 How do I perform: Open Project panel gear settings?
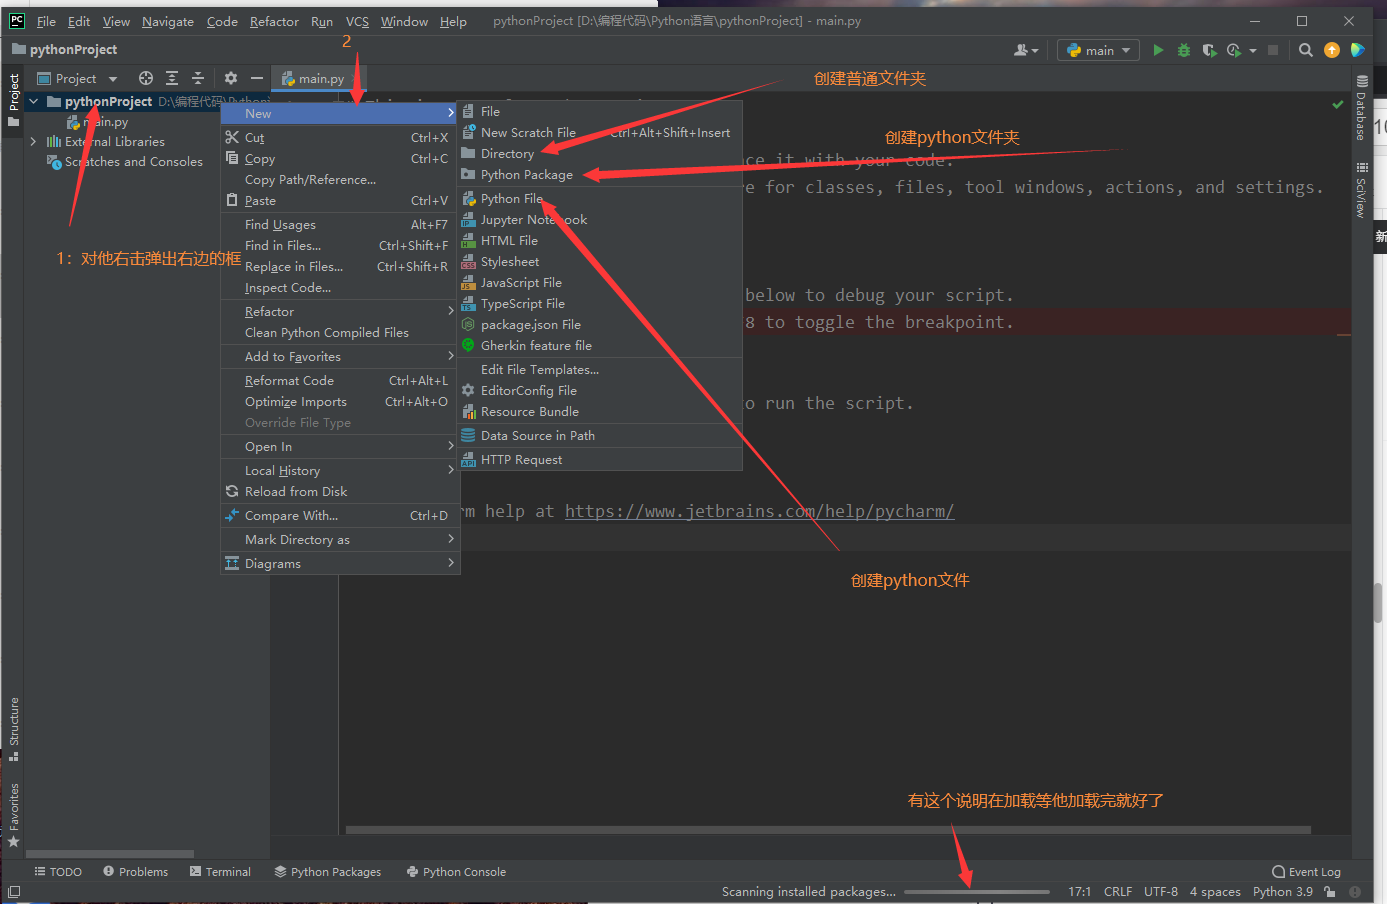(x=231, y=78)
